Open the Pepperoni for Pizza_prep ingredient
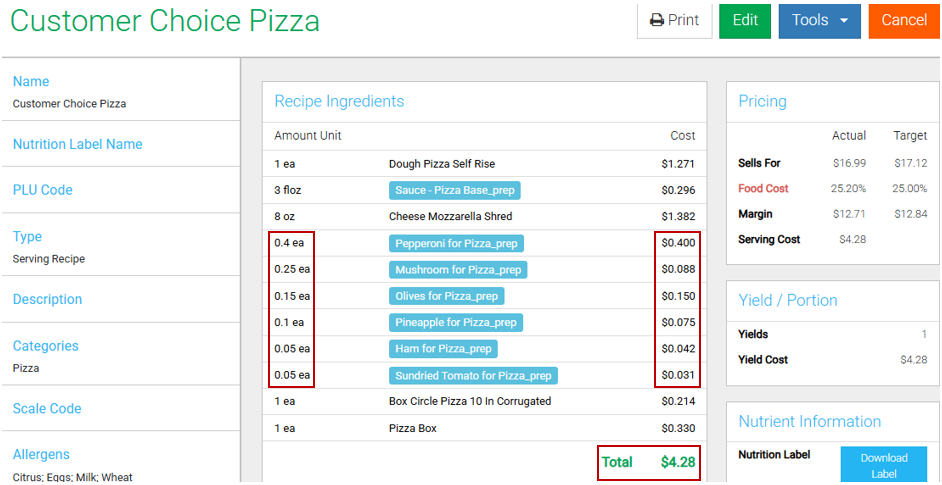This screenshot has height=485, width=942. [x=456, y=243]
